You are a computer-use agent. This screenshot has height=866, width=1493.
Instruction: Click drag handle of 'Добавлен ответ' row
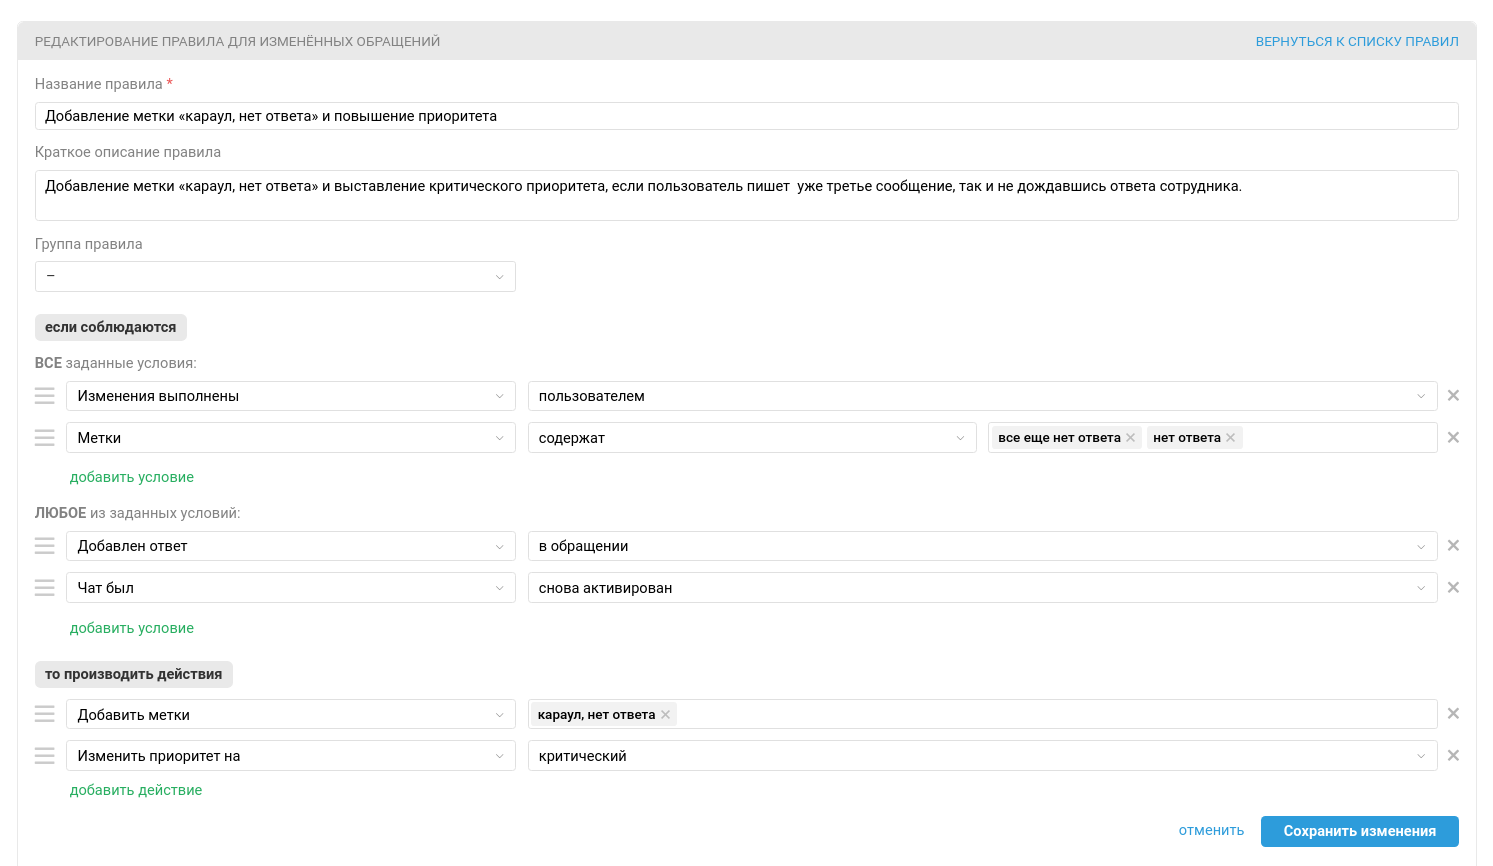point(45,546)
